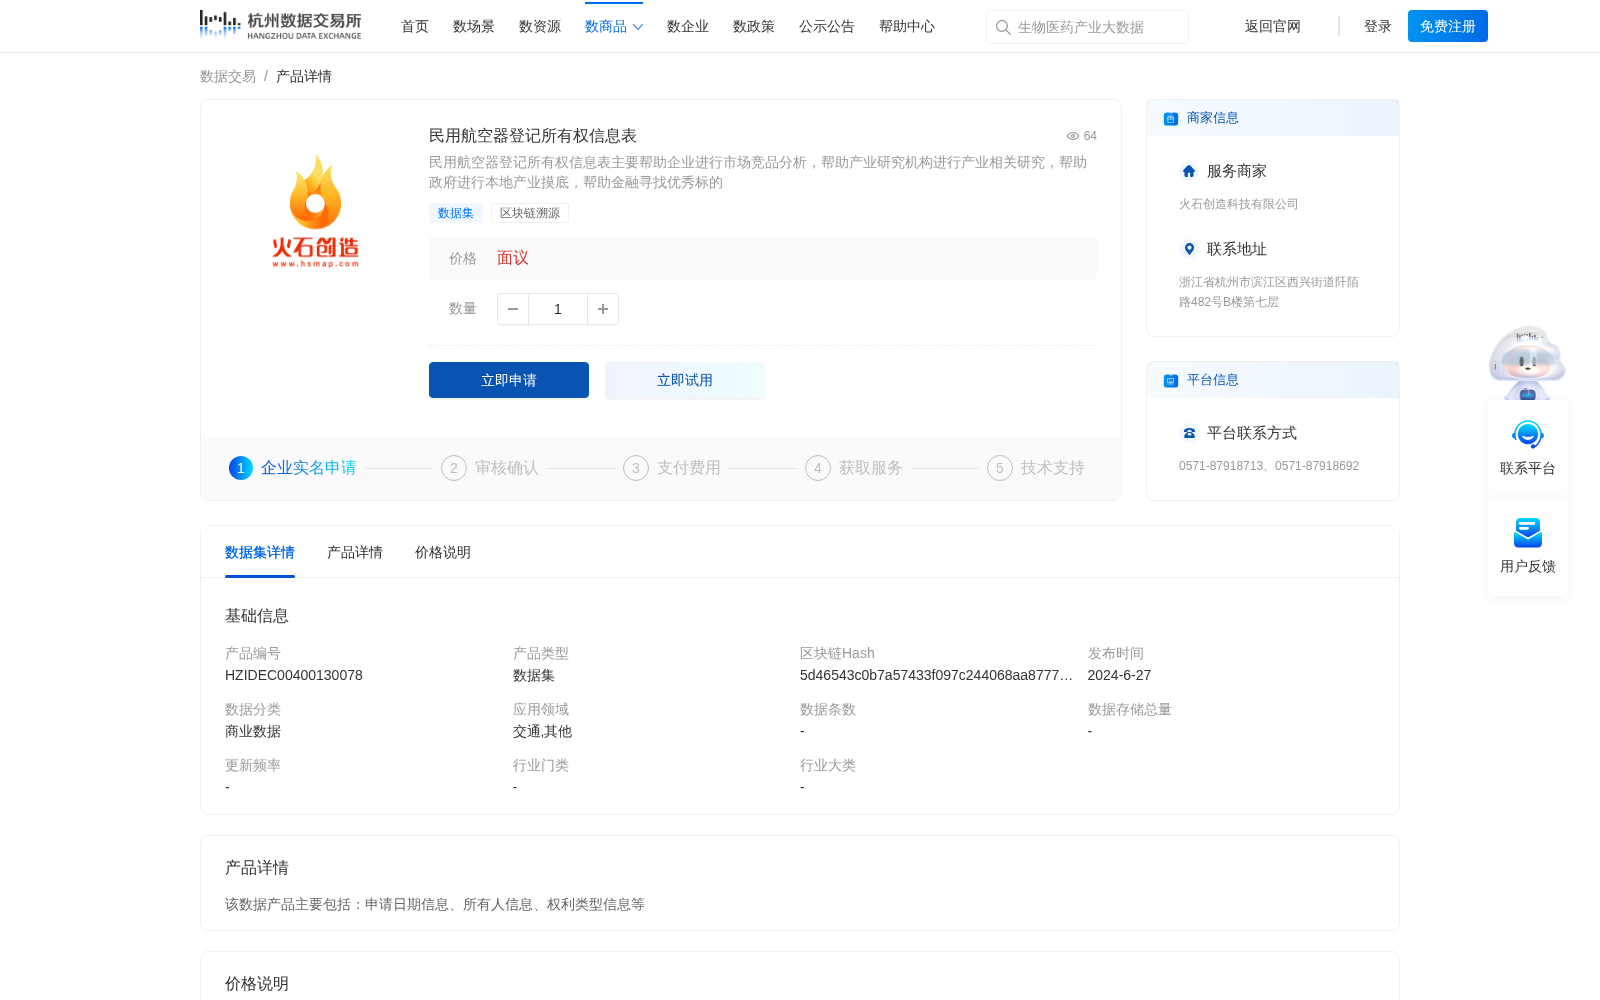This screenshot has width=1600, height=1000.
Task: Click the 联系地址 location pin icon
Action: pyautogui.click(x=1189, y=249)
